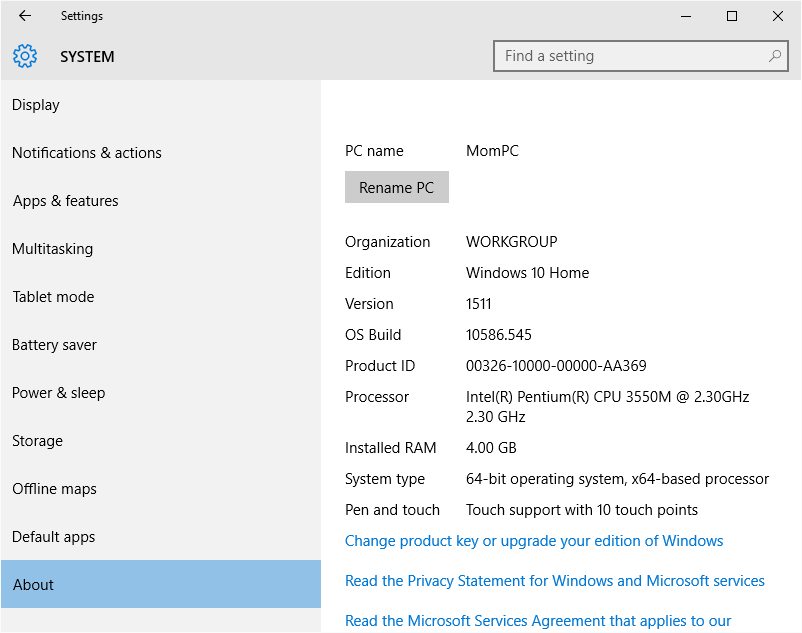
Task: Maximize the Settings window
Action: (x=732, y=16)
